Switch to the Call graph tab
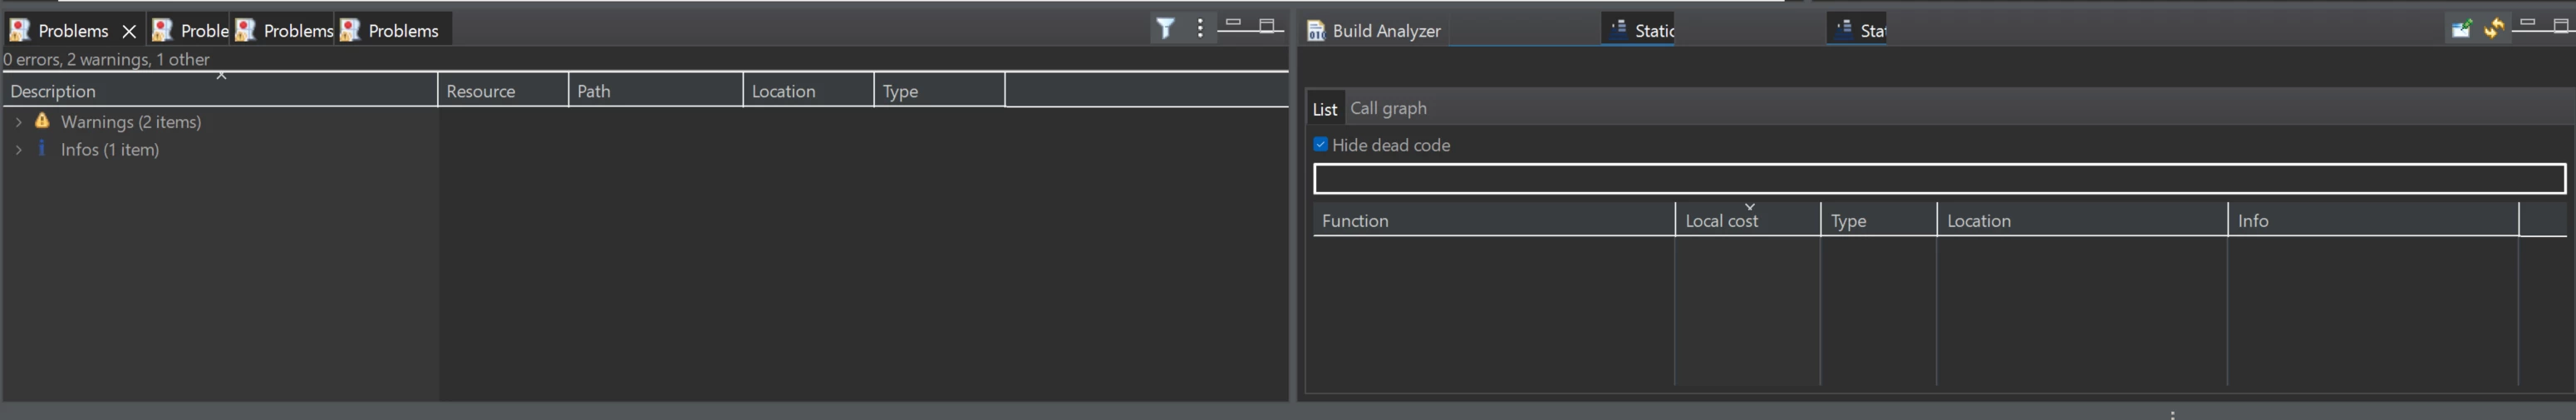The image size is (2576, 420). click(1388, 108)
